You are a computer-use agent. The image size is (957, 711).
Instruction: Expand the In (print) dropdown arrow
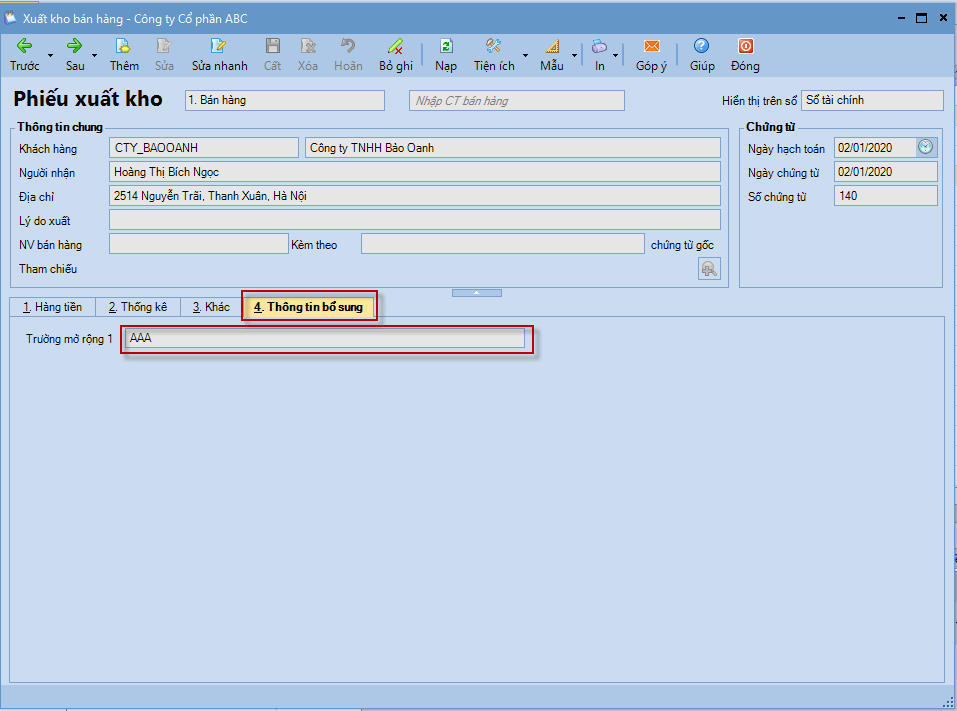(616, 55)
